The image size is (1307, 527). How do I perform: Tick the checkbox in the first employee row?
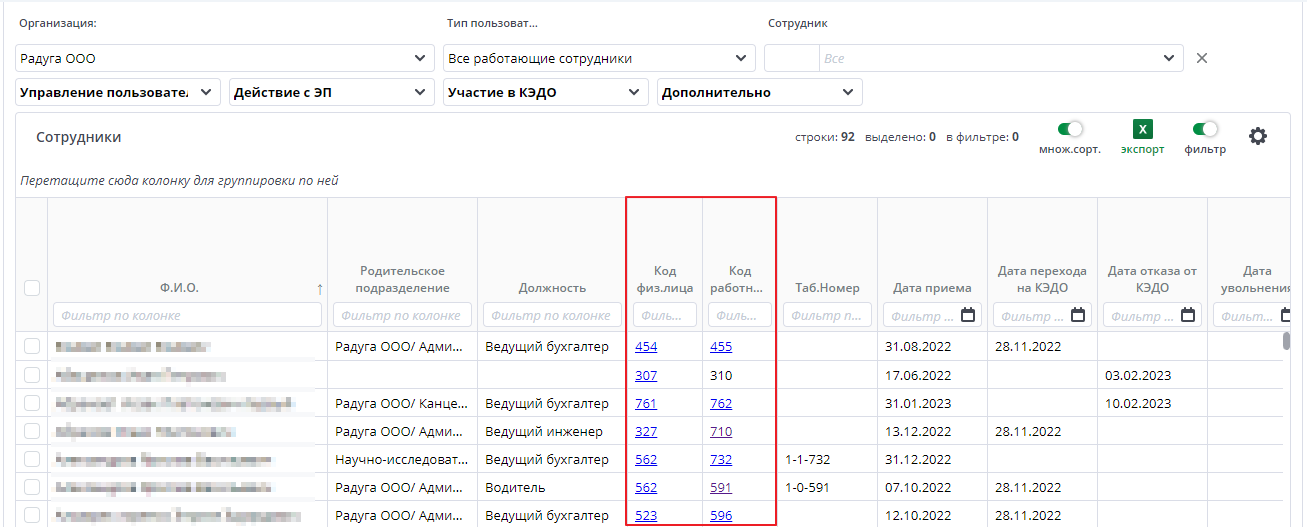[32, 347]
